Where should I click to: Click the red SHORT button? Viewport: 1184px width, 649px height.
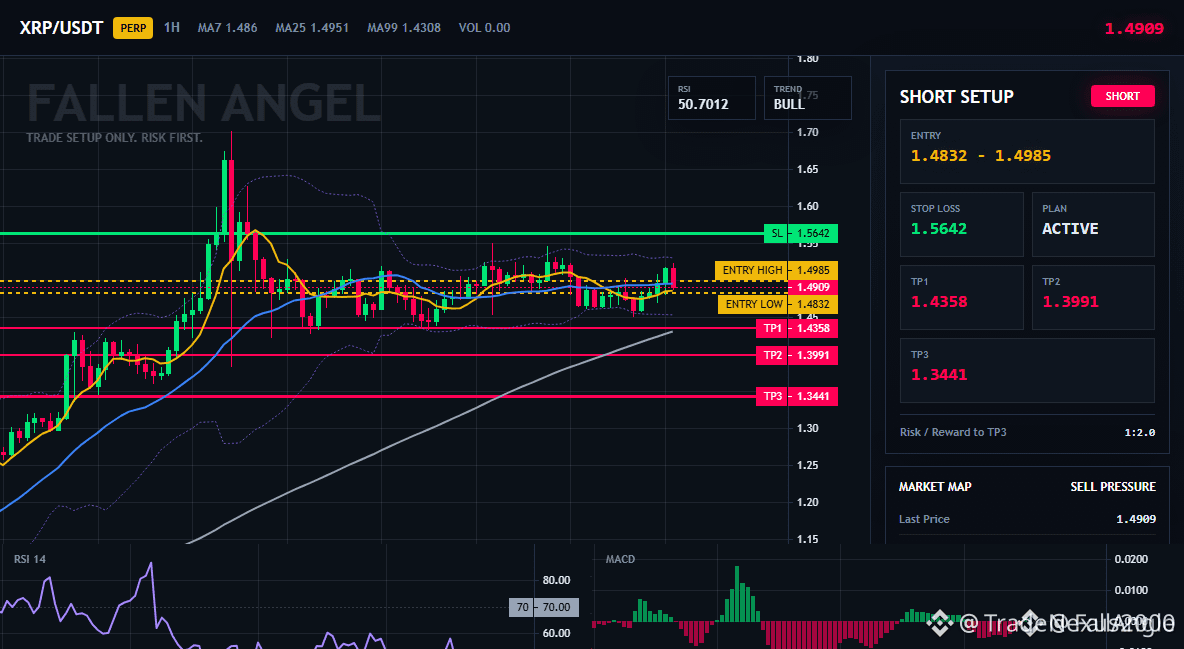pyautogui.click(x=1122, y=96)
